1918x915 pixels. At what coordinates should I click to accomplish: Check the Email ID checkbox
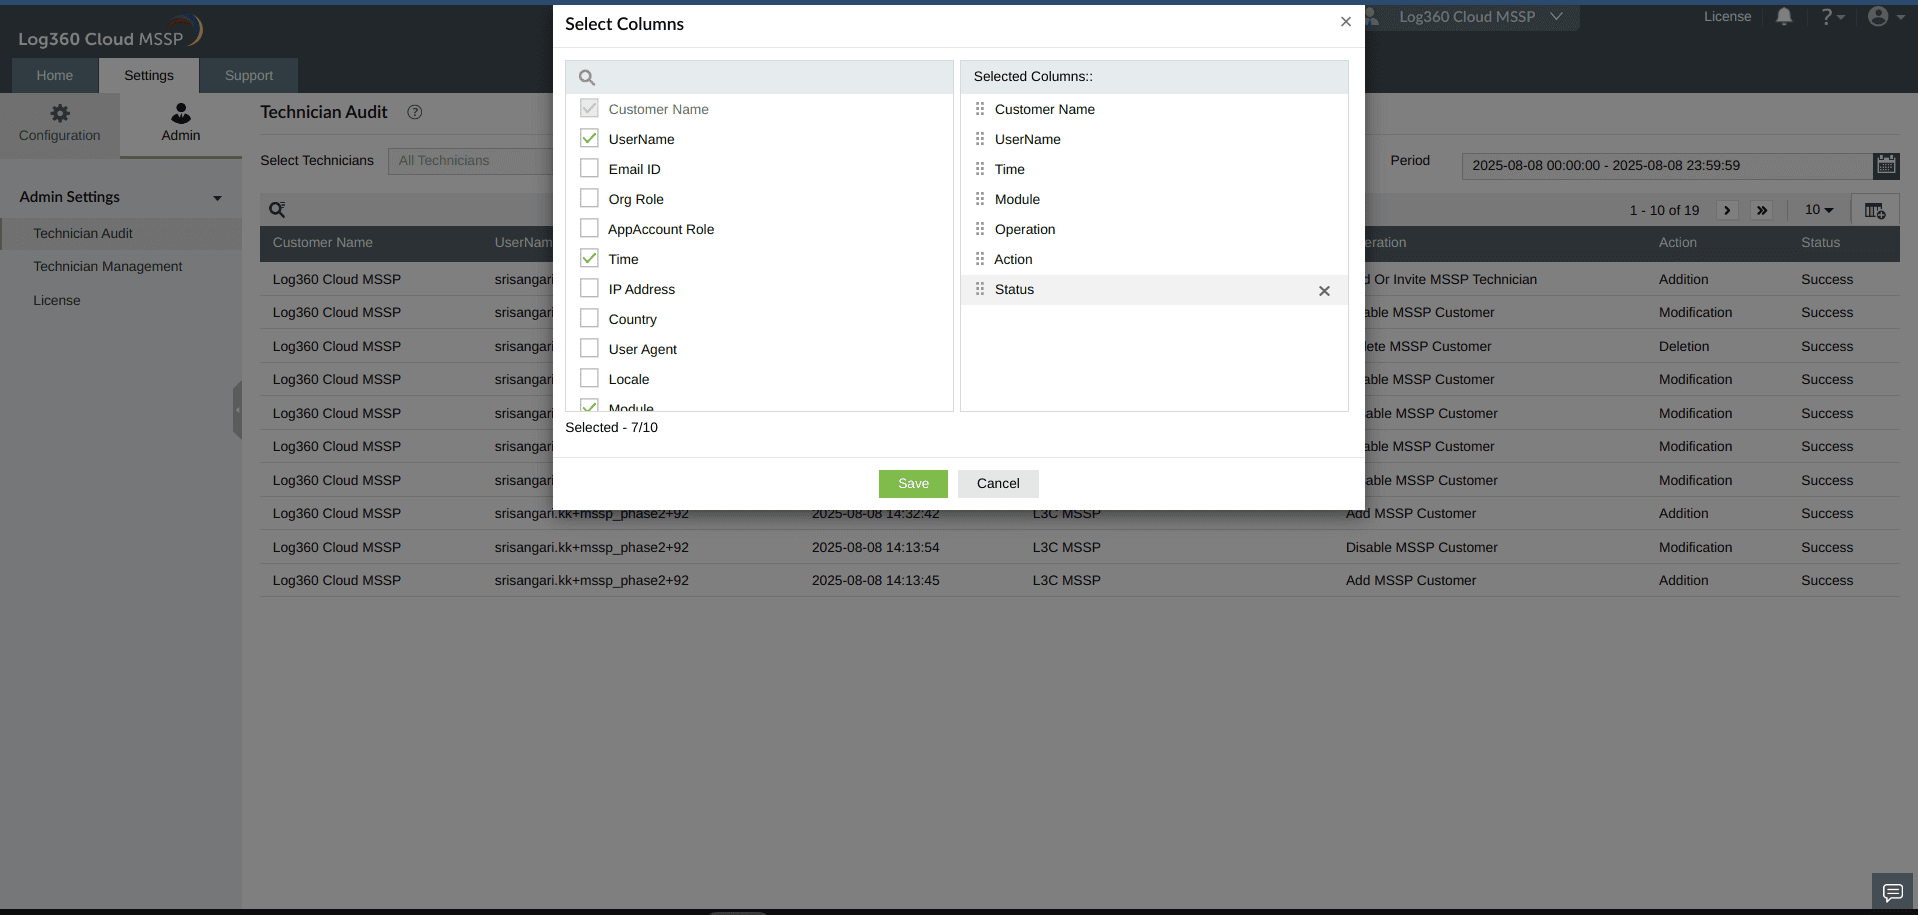[x=589, y=168]
